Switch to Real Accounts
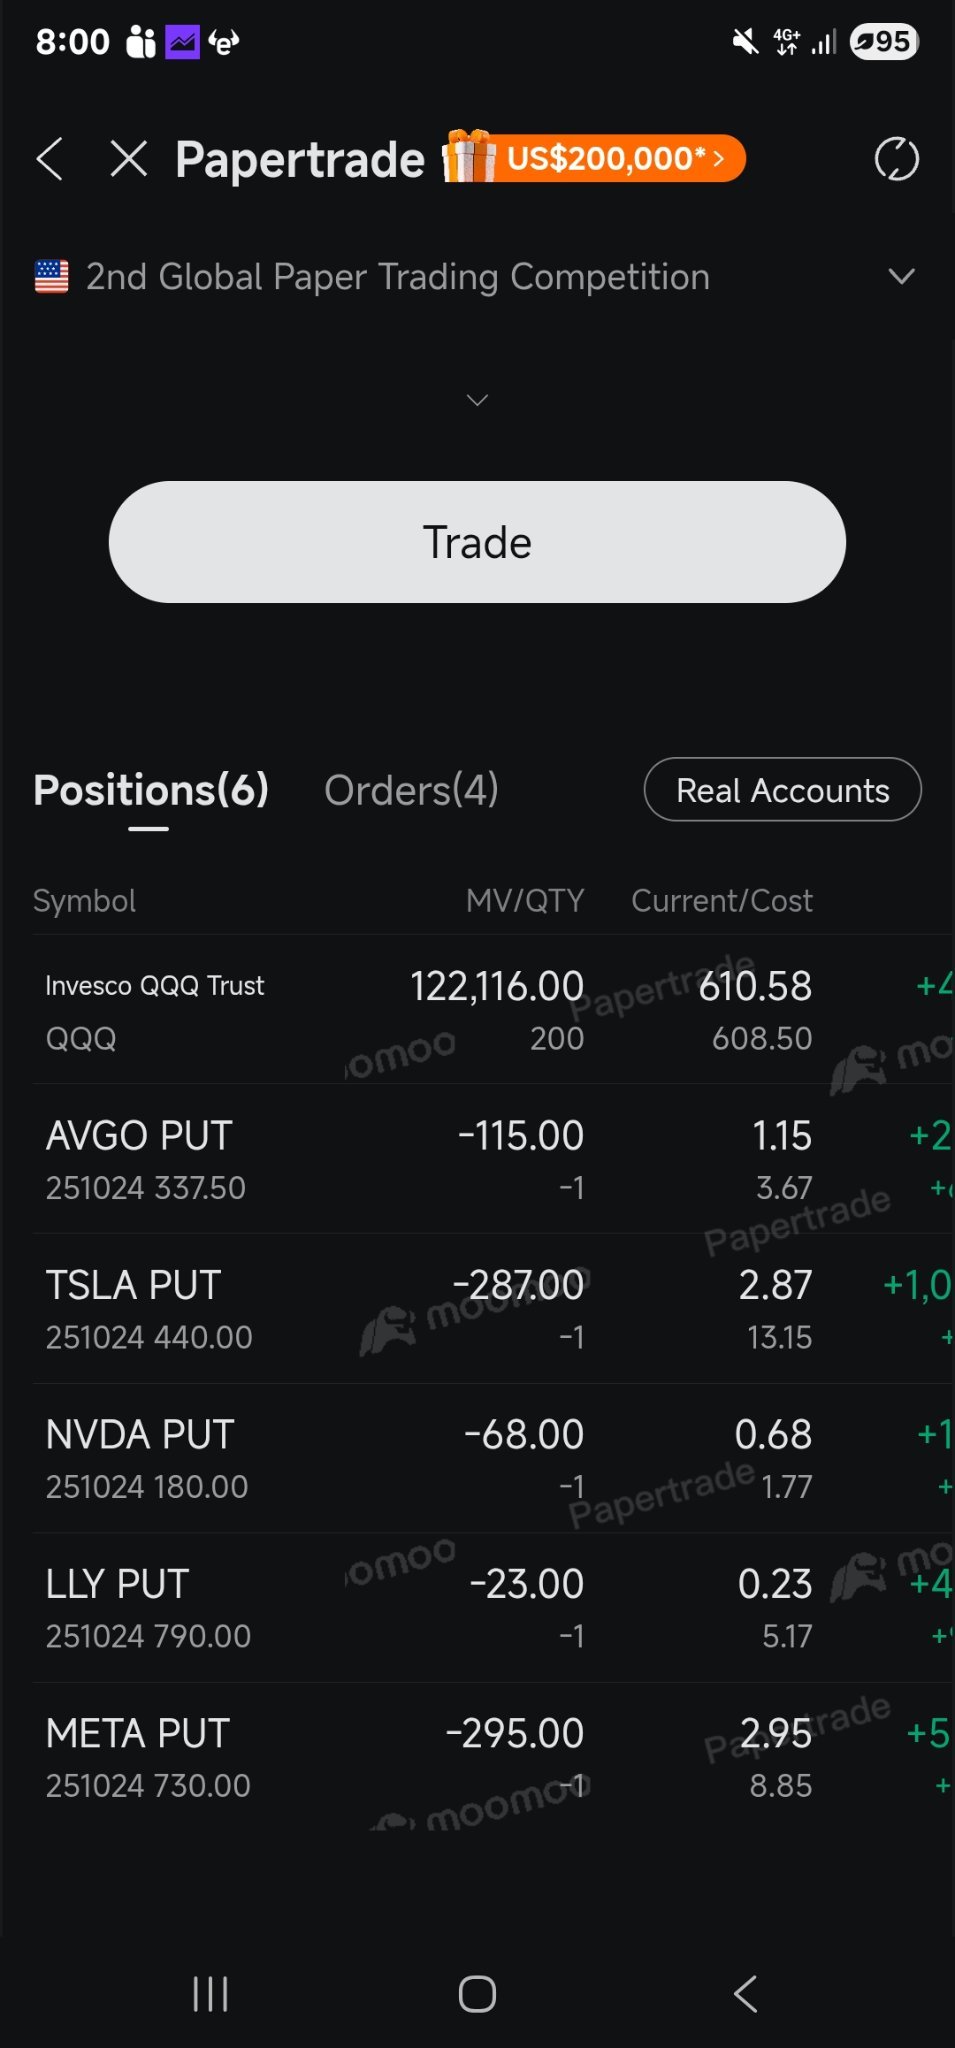This screenshot has width=955, height=2048. tap(782, 790)
